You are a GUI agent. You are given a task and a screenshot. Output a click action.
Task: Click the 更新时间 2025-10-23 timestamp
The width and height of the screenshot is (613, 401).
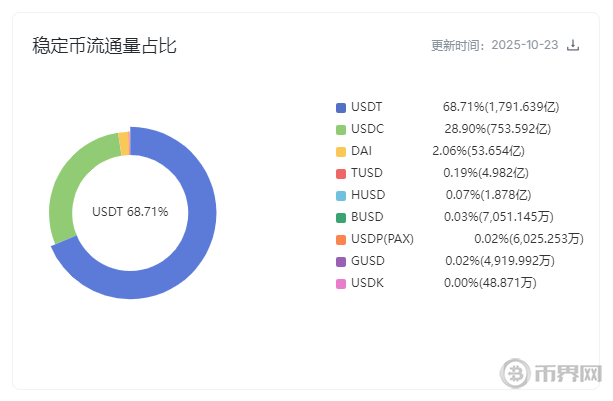[x=494, y=45]
